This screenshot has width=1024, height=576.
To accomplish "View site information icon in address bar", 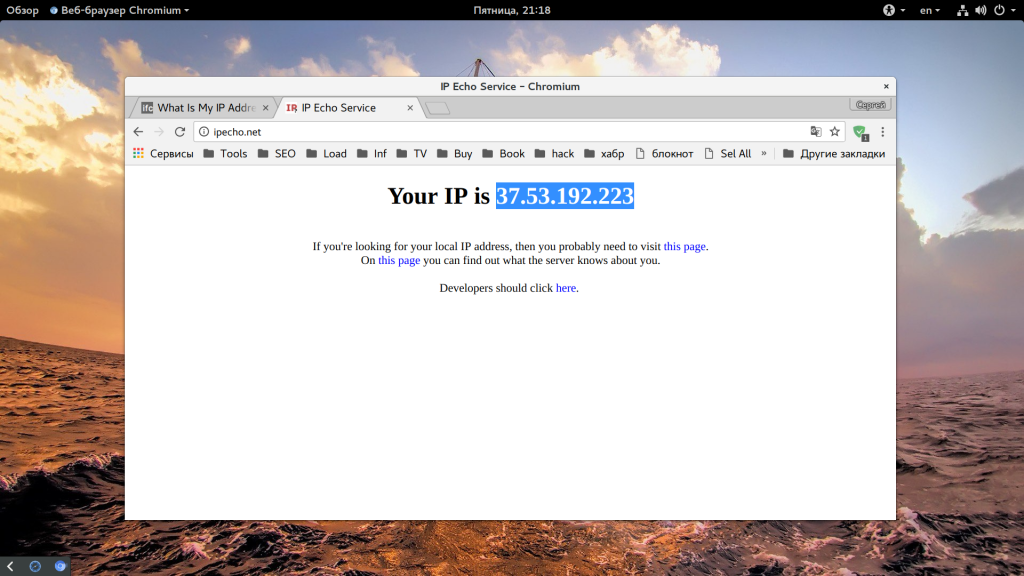I will click(x=204, y=132).
